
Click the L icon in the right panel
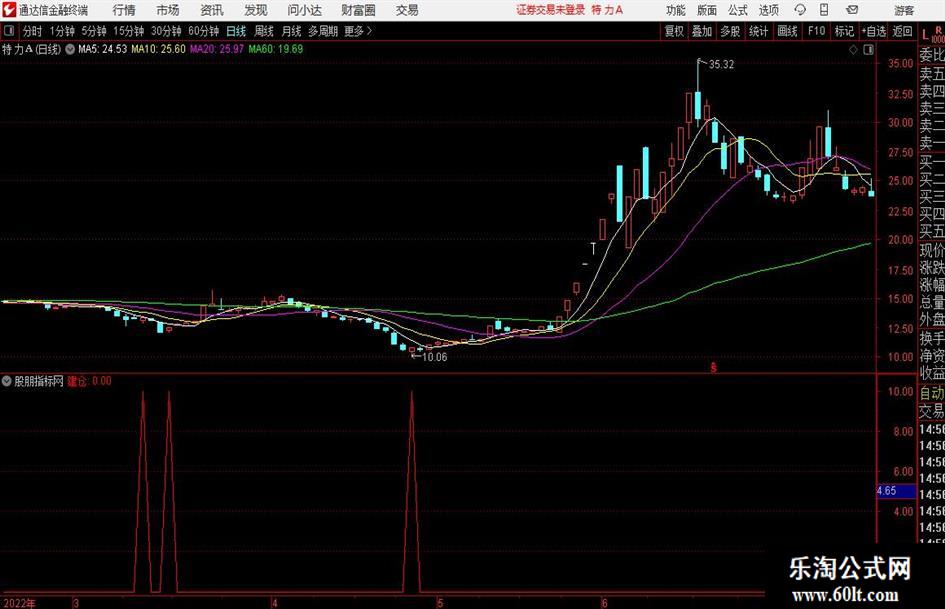point(925,36)
